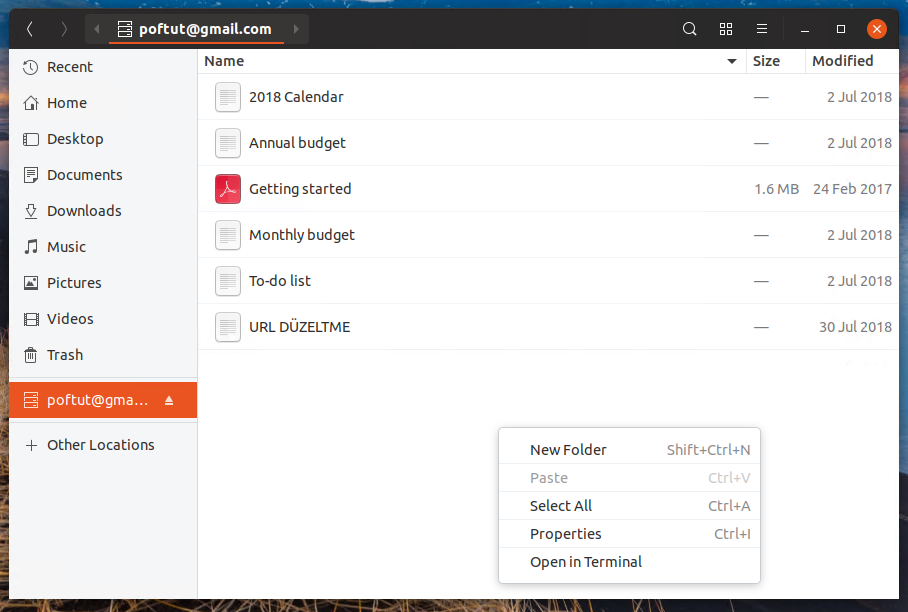Close the Files window
The image size is (908, 612).
[877, 29]
